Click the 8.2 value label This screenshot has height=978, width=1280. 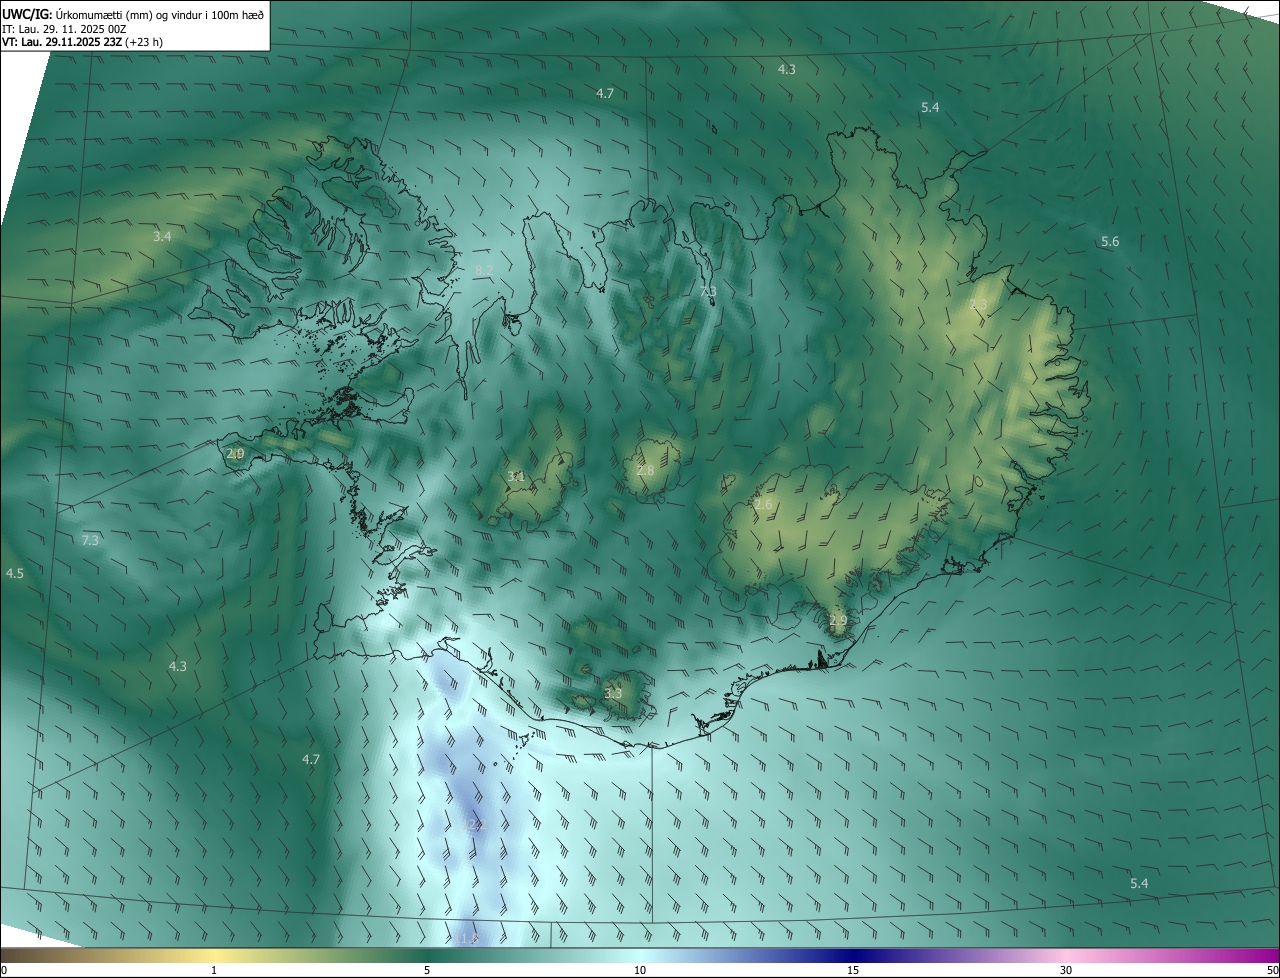(483, 270)
